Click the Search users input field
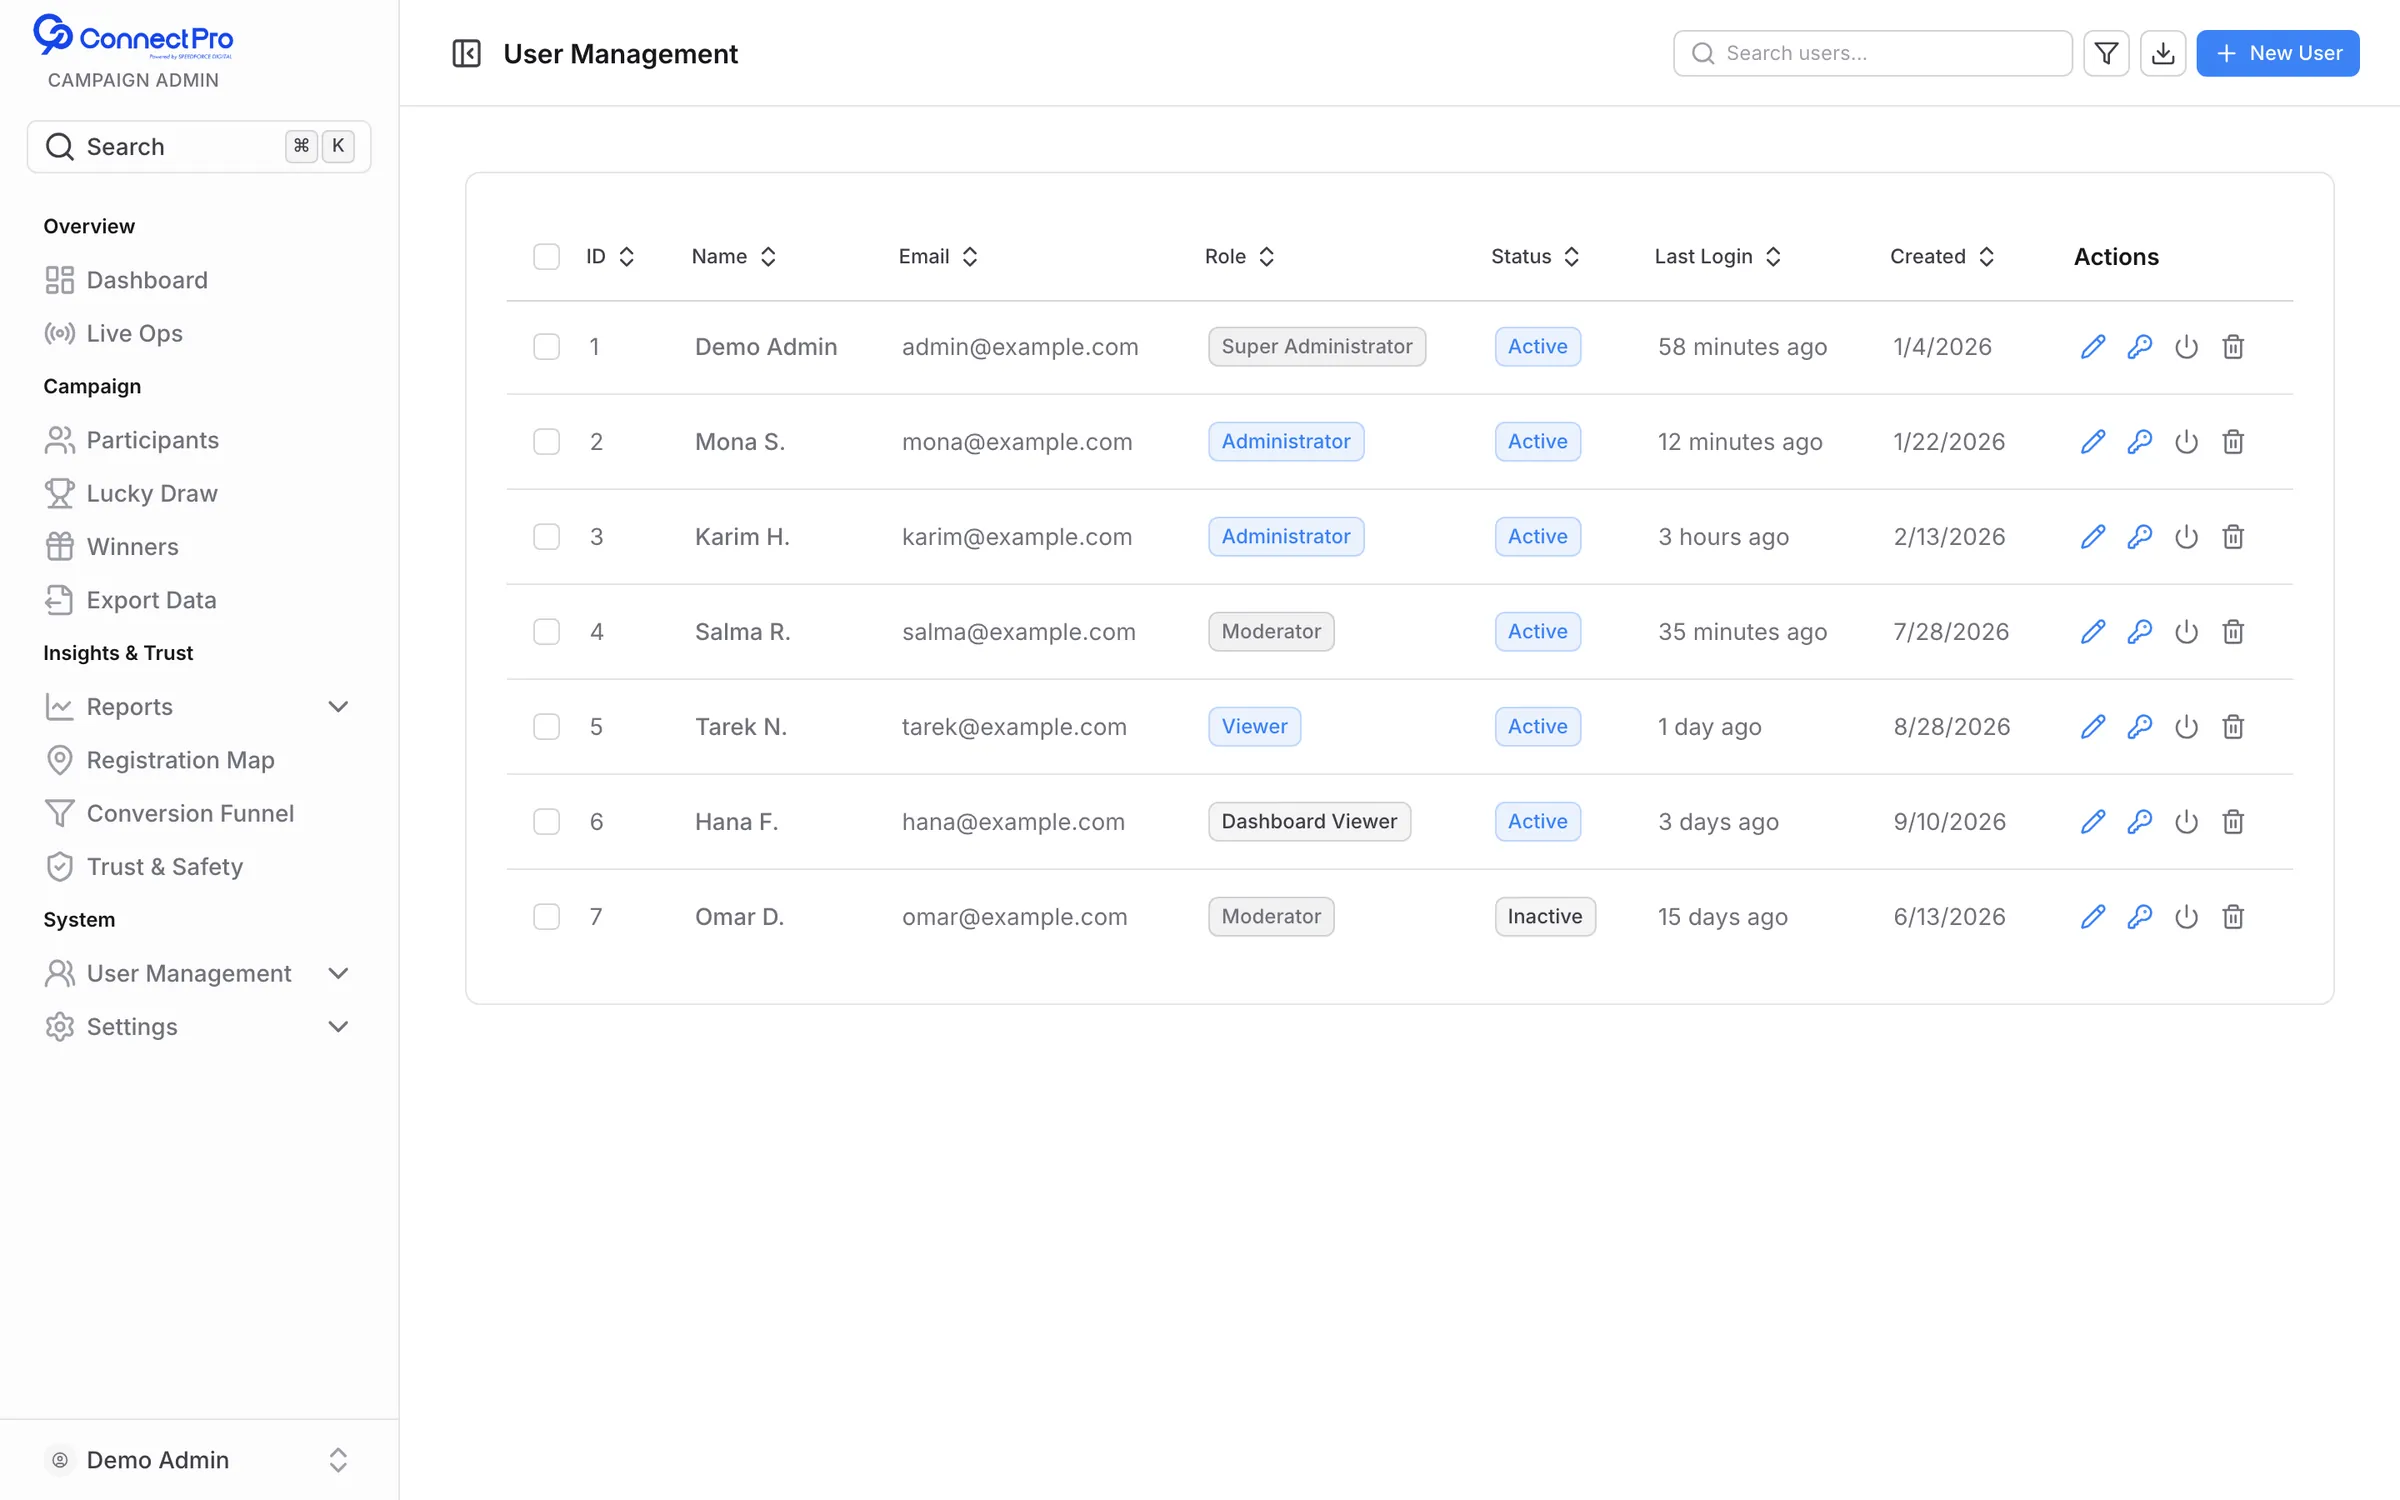 (1872, 53)
